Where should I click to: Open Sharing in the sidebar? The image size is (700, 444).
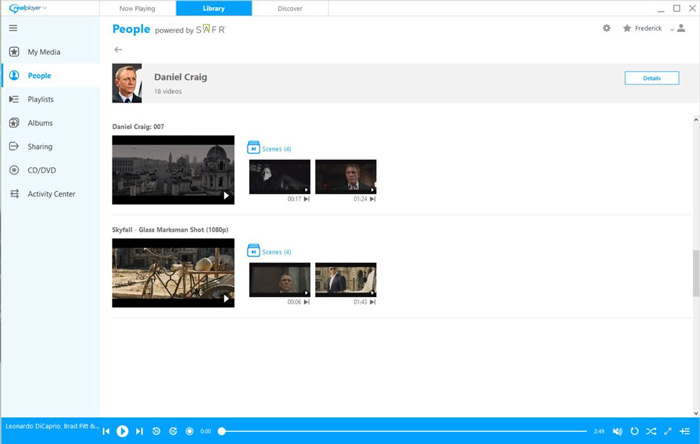41,146
